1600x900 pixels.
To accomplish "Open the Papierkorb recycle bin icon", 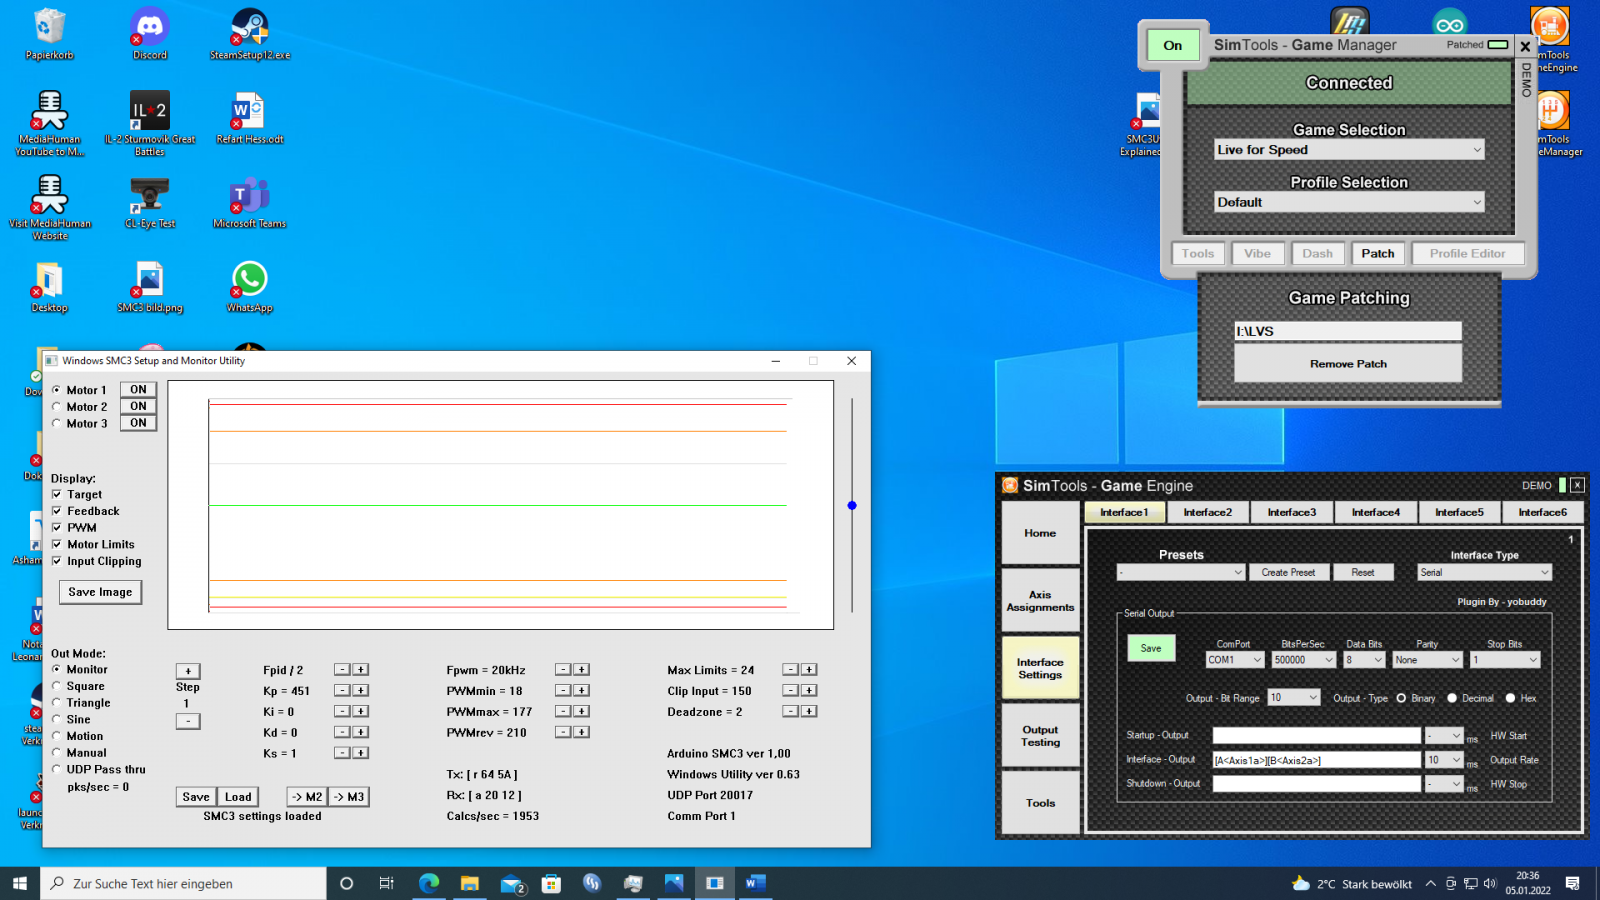I will 49,33.
